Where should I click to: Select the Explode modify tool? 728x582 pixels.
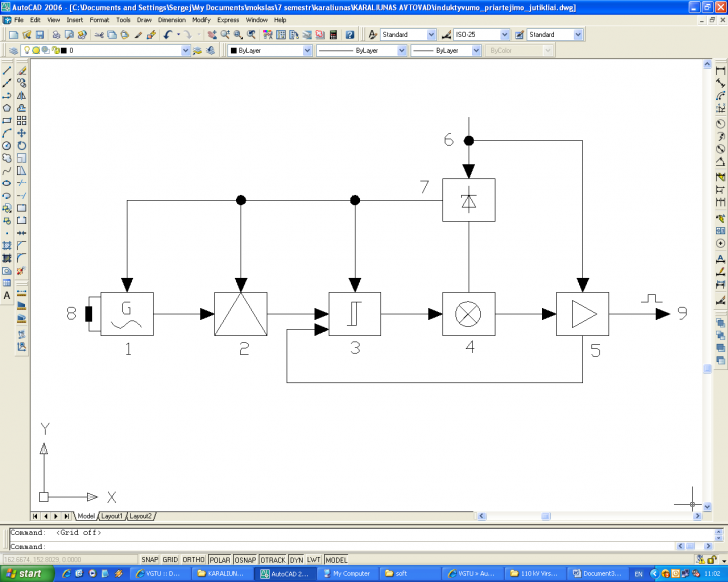(x=21, y=271)
